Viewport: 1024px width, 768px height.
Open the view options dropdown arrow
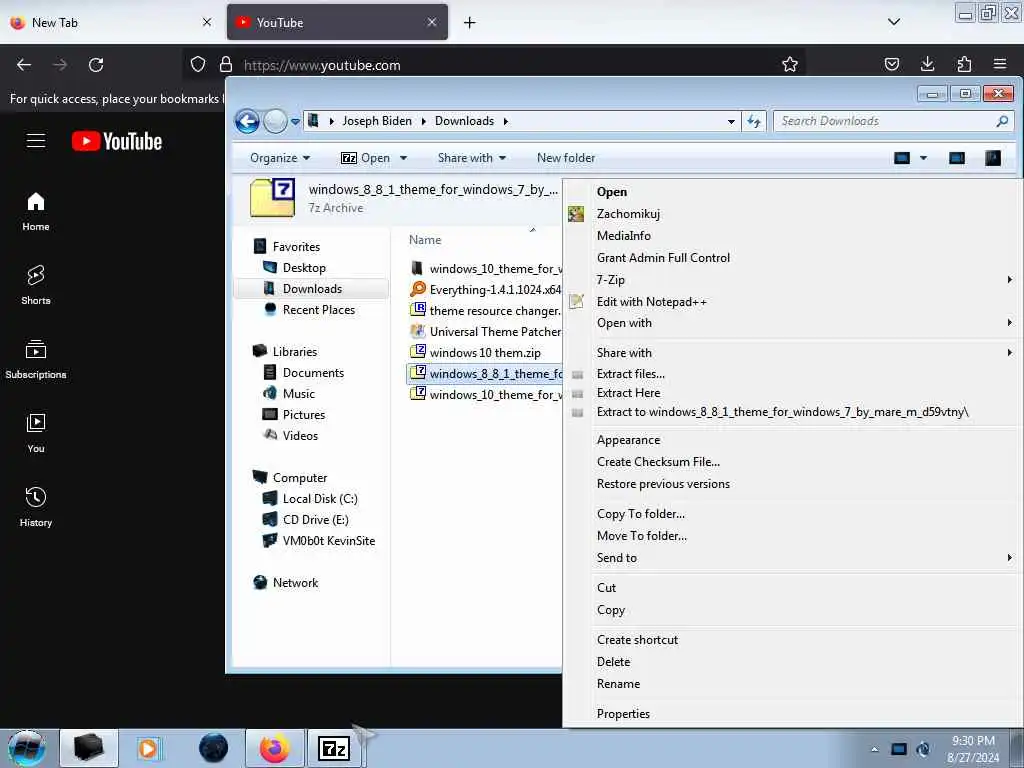[x=923, y=158]
